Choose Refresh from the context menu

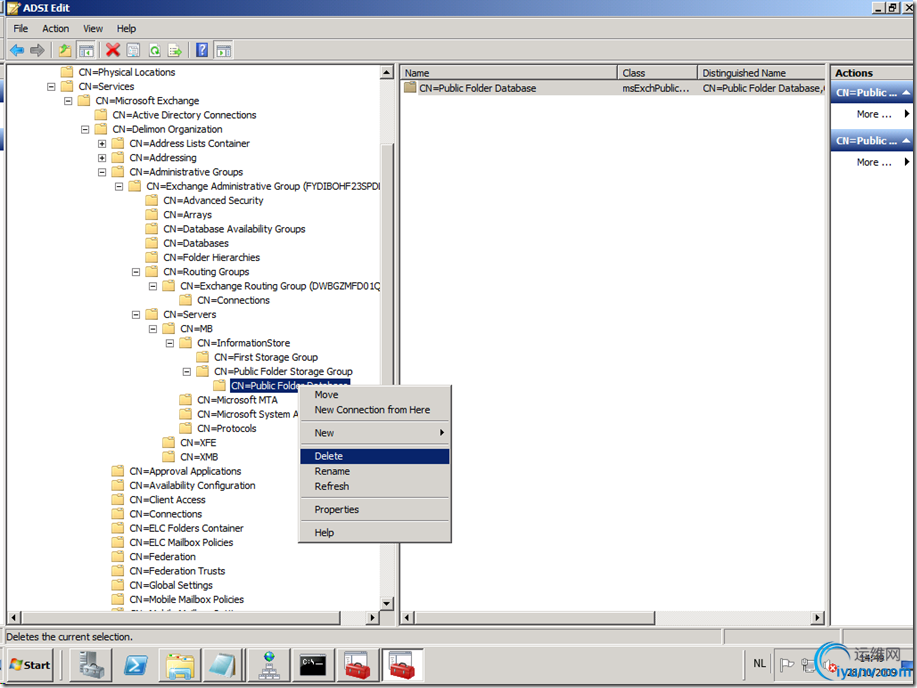375,487
